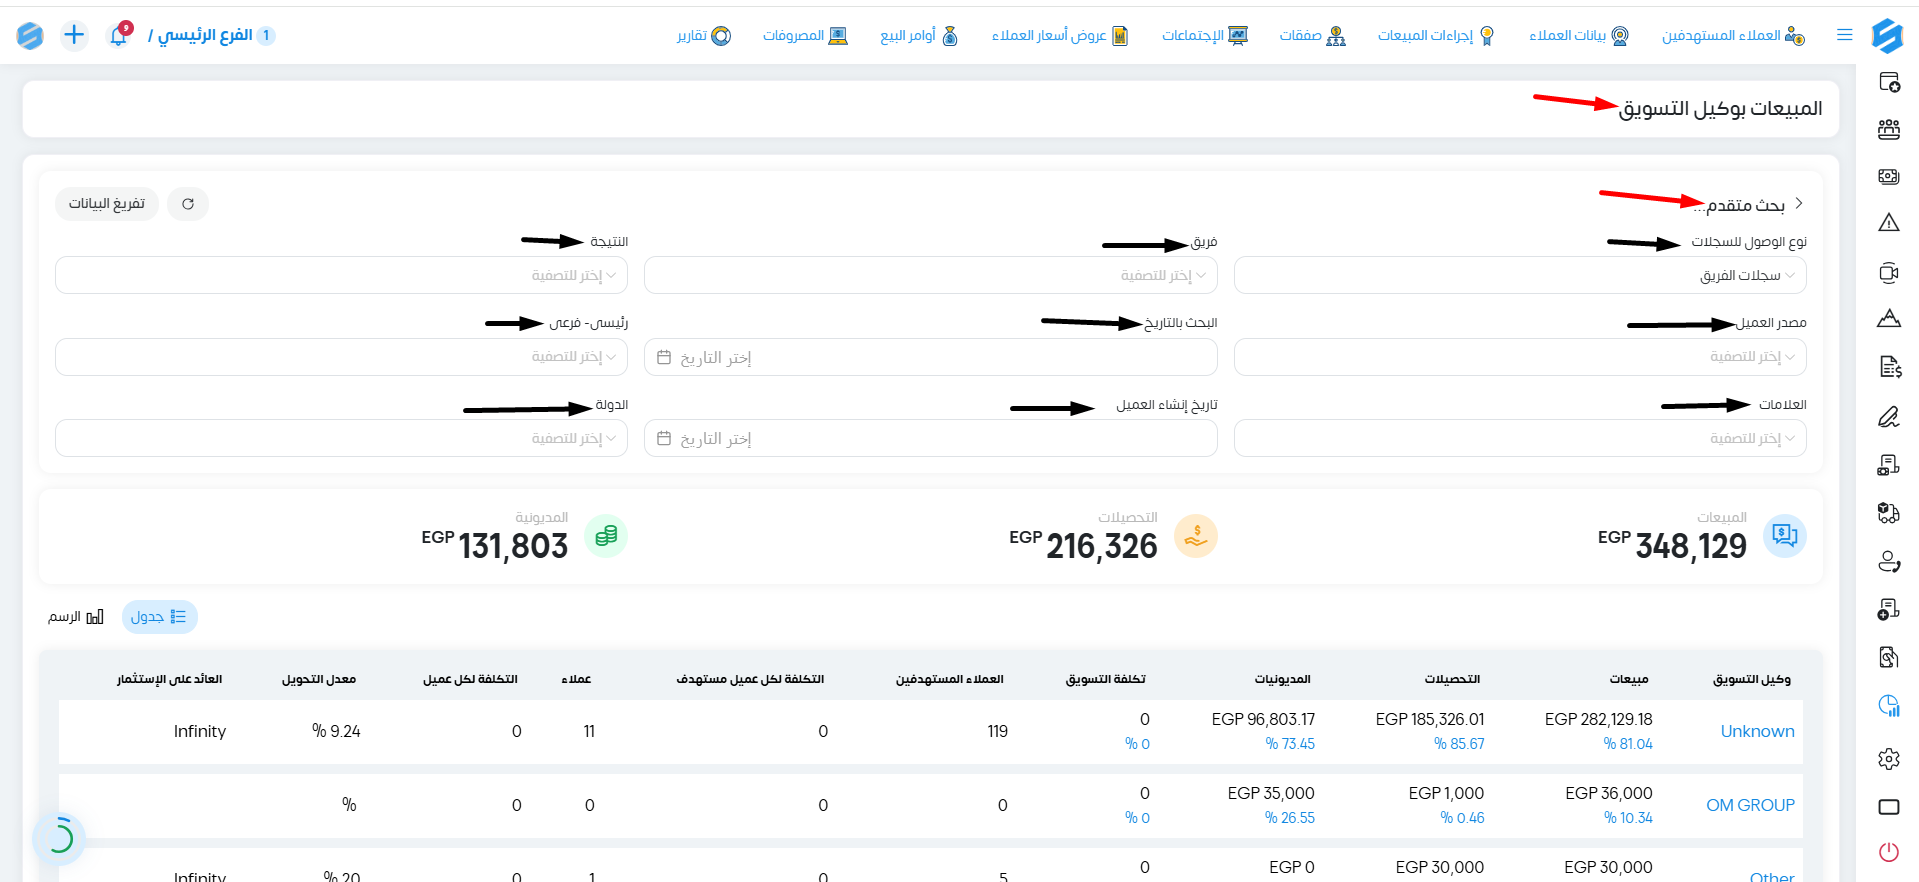Click the plus add-new icon in header
Screen dimensions: 1919x882
point(74,35)
